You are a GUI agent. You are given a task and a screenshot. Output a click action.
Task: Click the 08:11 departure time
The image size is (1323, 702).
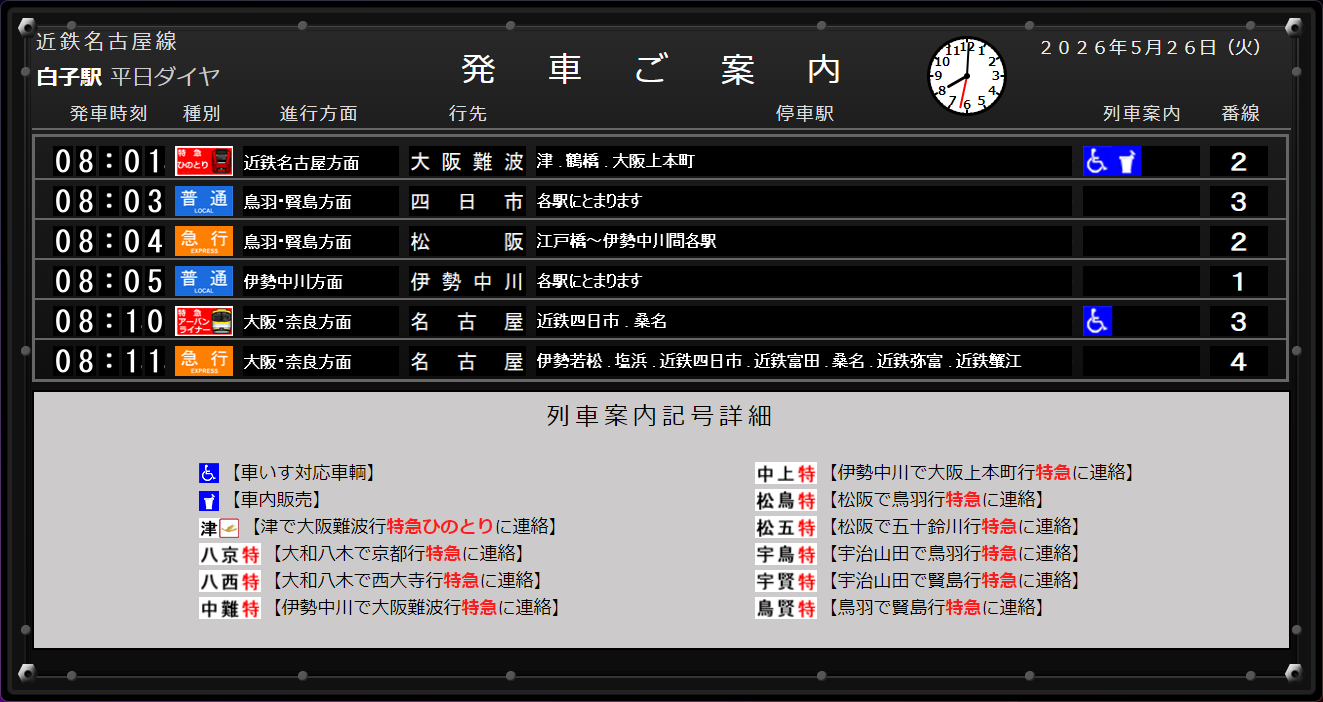click(108, 361)
